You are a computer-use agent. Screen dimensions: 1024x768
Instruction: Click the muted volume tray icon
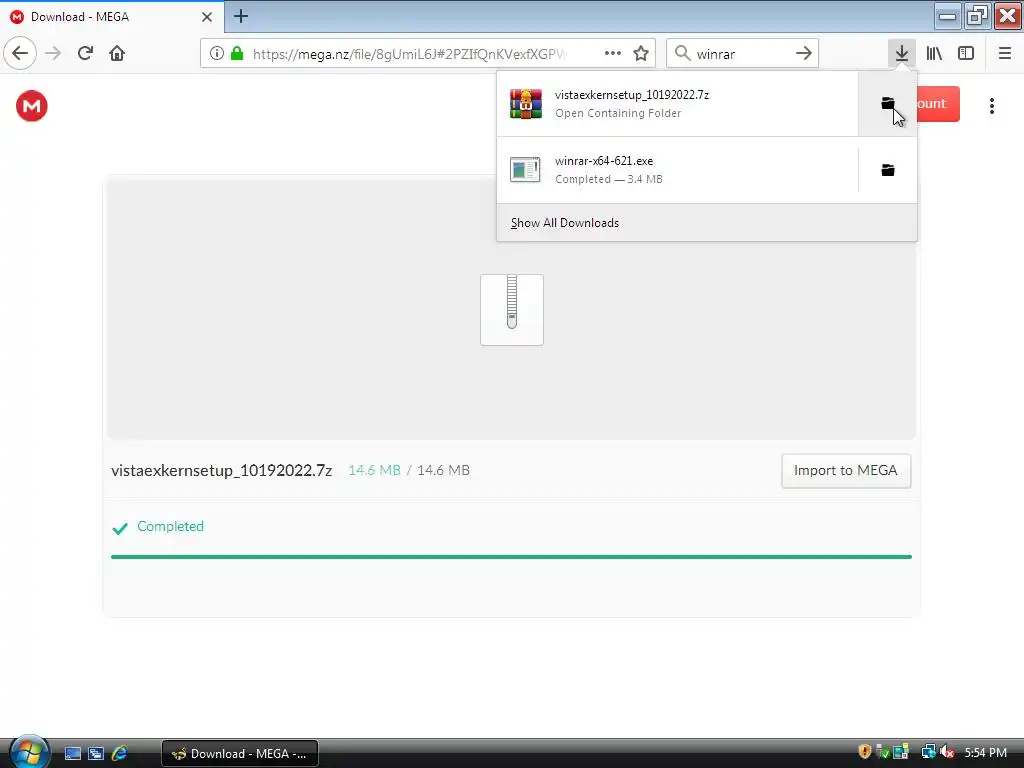click(947, 752)
